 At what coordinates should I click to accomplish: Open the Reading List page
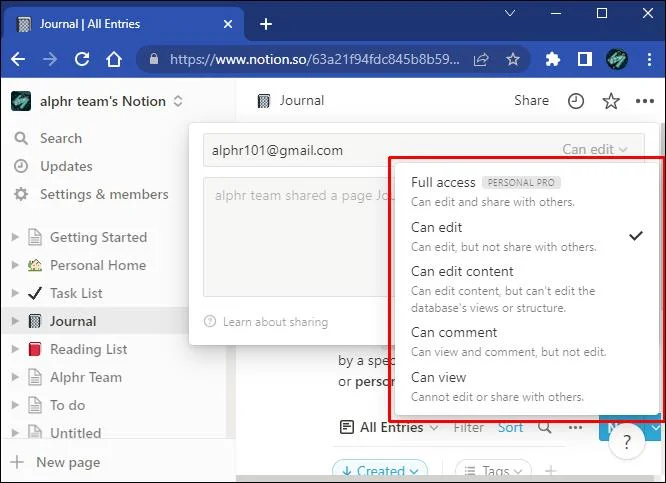point(88,349)
